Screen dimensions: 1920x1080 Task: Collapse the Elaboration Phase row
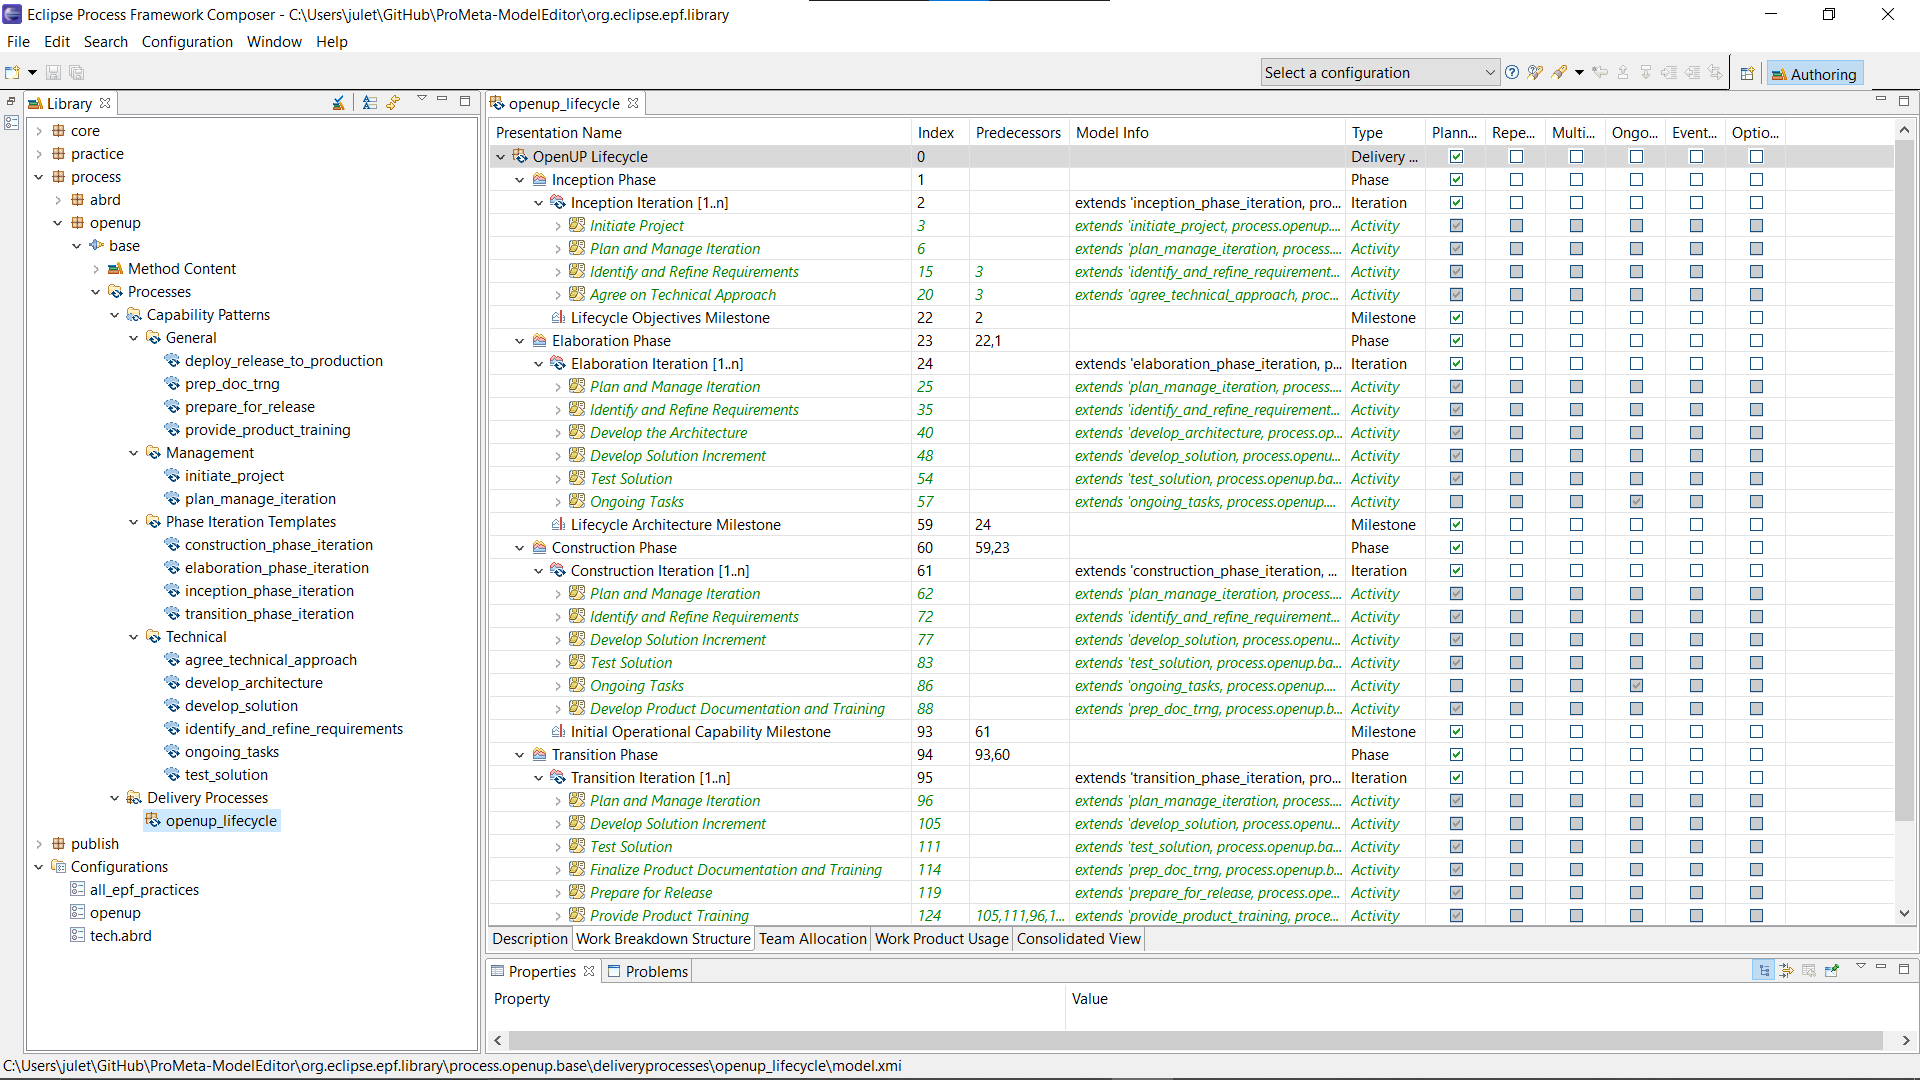519,341
